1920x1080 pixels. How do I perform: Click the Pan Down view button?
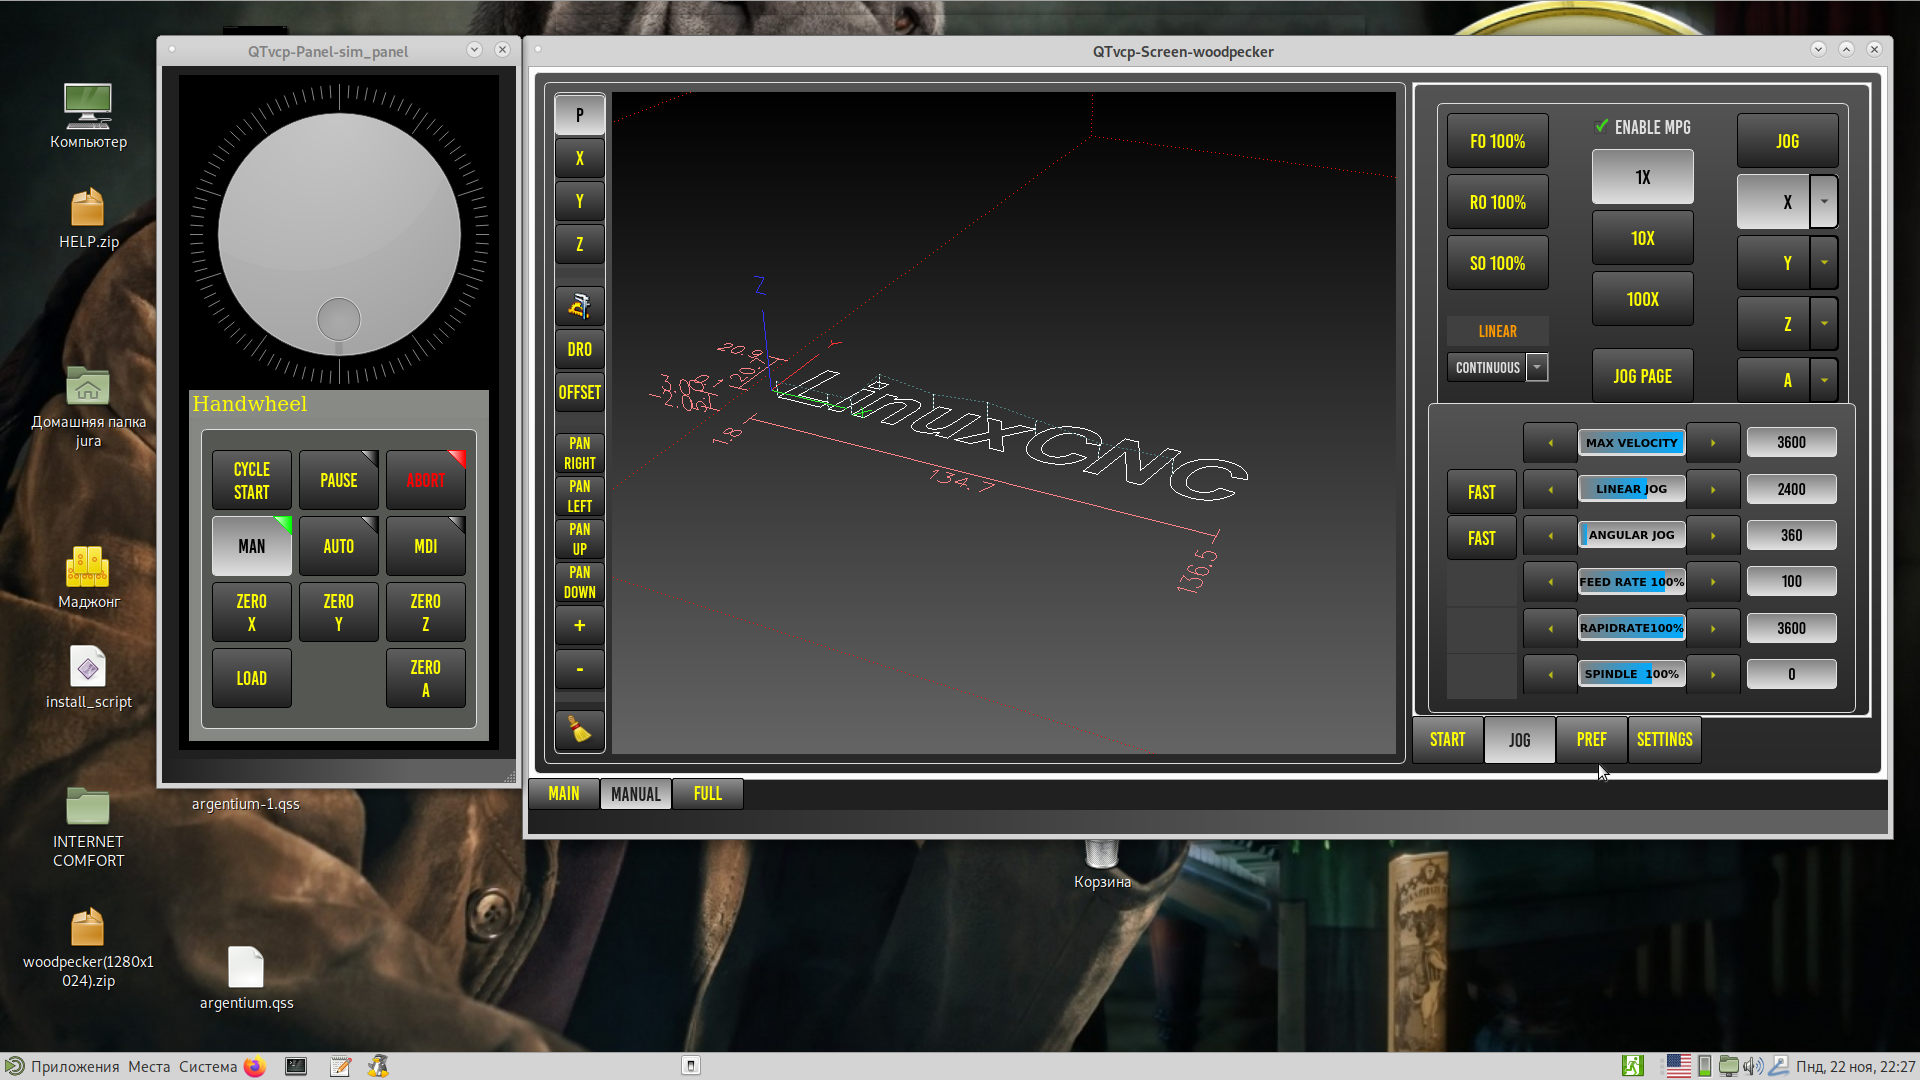[579, 582]
